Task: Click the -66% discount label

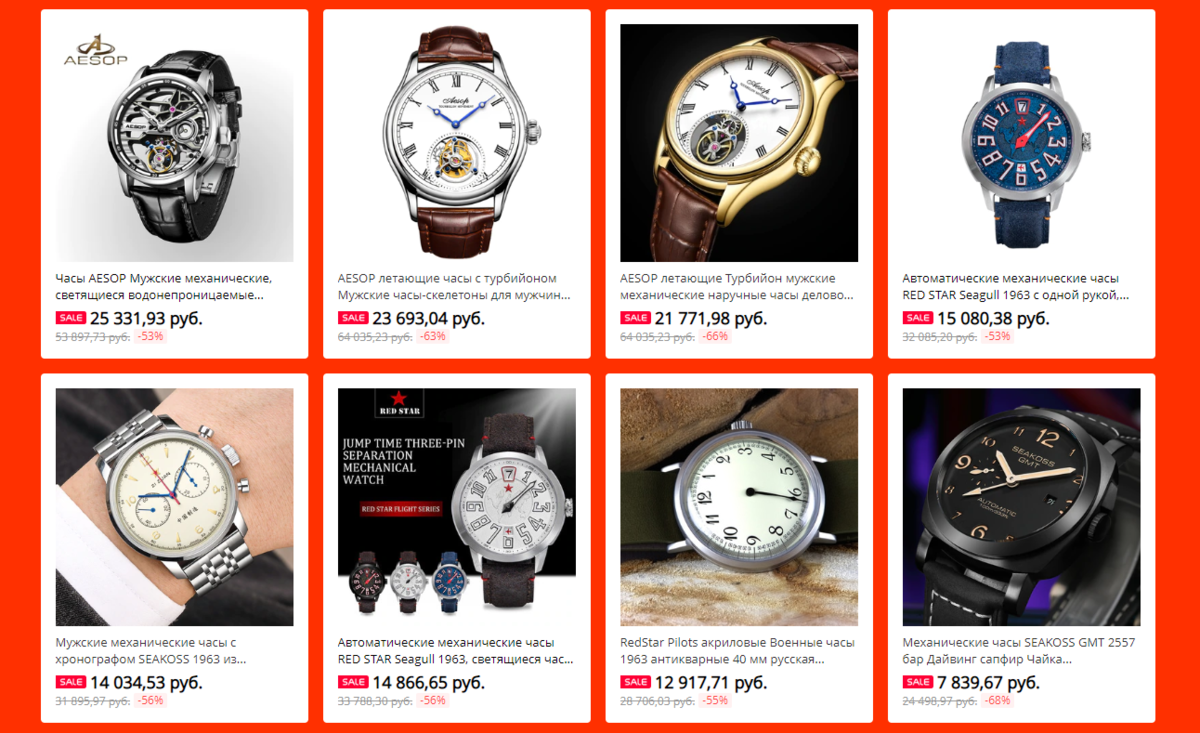Action: [x=715, y=337]
